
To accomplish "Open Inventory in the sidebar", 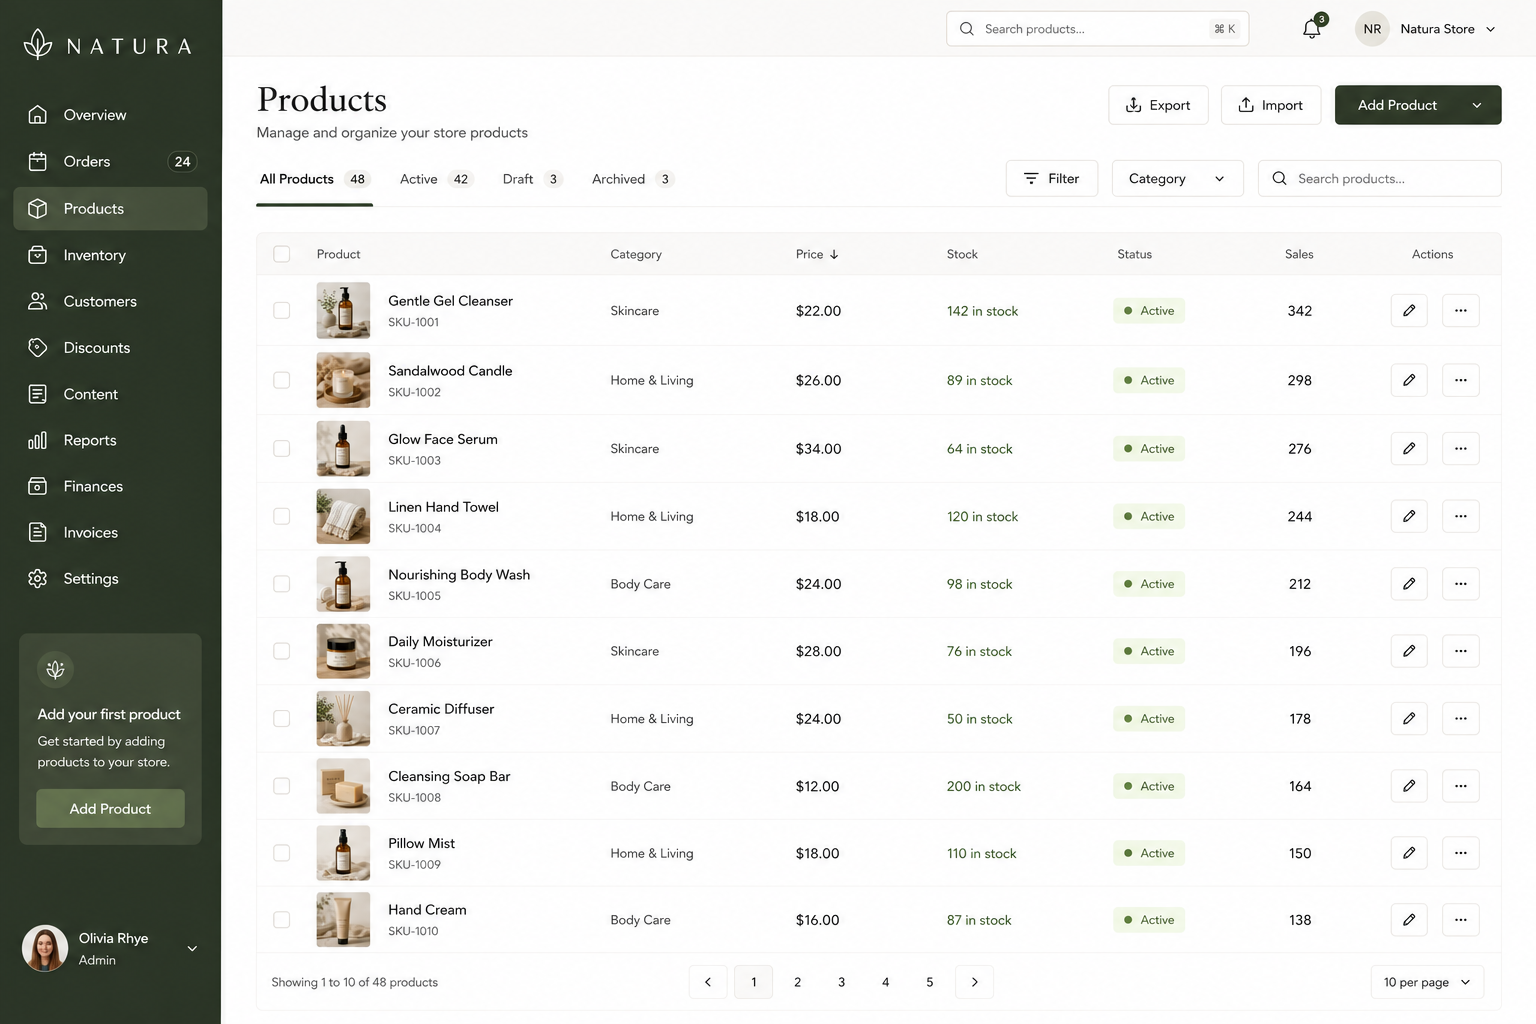I will pos(110,255).
